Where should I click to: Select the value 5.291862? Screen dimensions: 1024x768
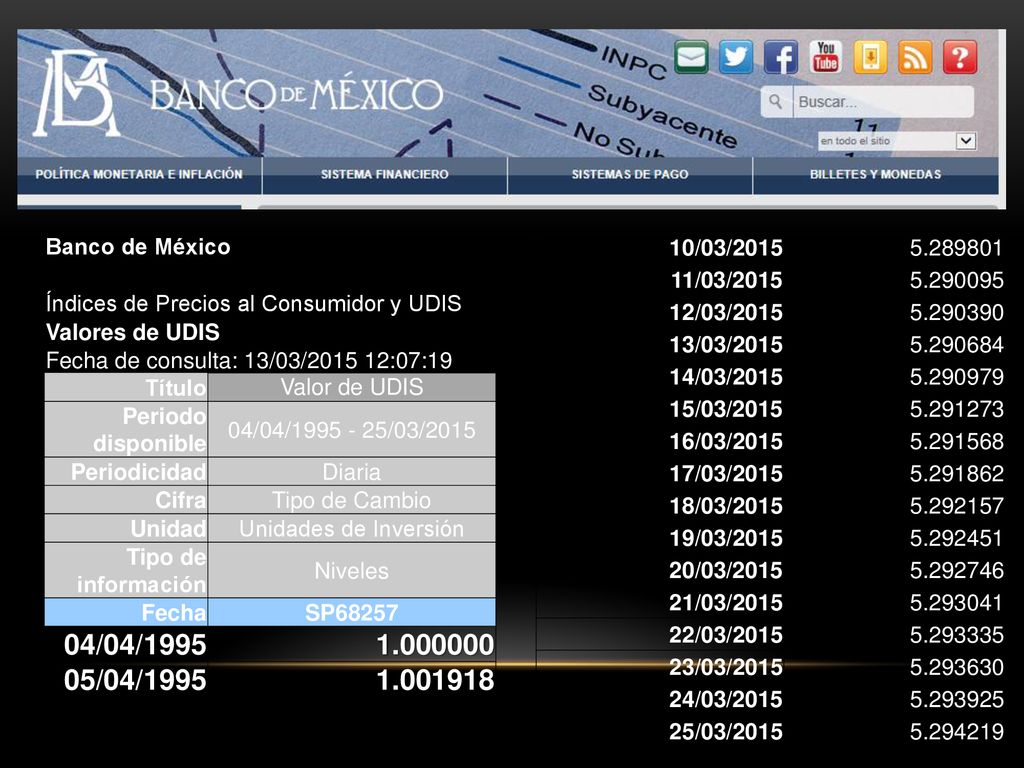pos(957,473)
